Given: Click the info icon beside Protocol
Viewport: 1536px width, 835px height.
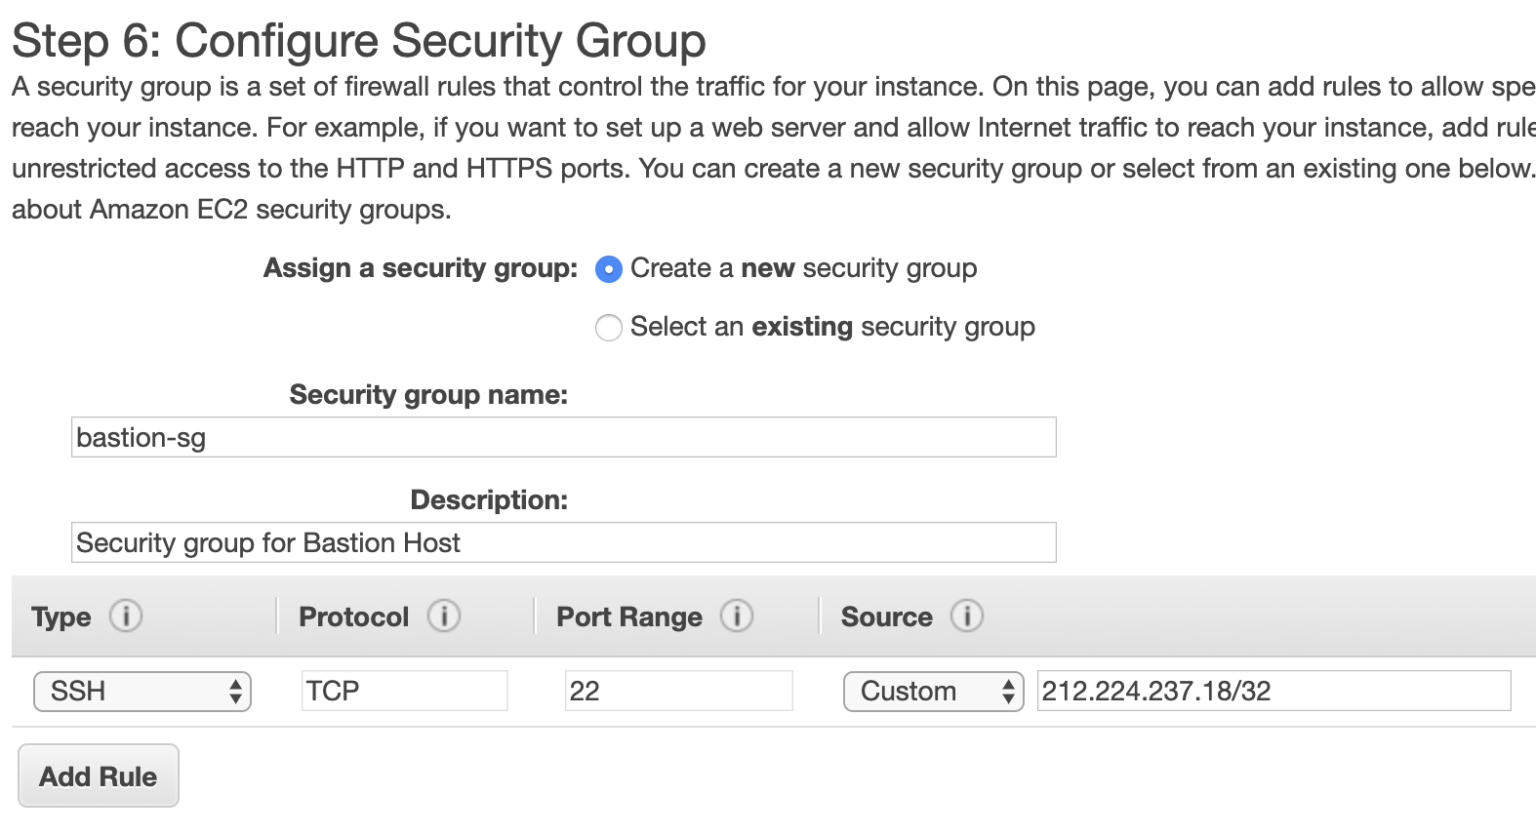Looking at the screenshot, I should click(444, 616).
